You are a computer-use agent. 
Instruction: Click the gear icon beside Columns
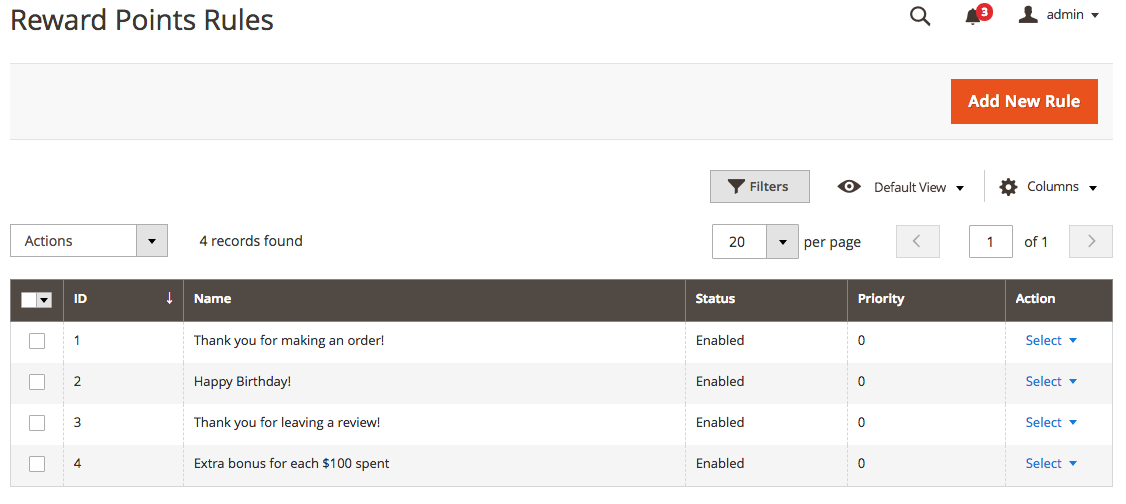1008,187
